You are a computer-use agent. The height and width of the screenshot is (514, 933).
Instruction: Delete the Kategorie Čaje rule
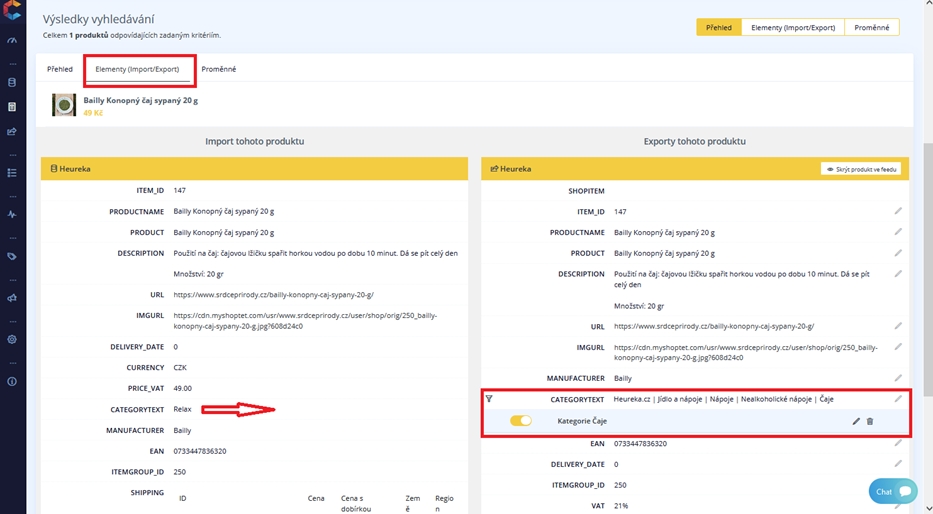pyautogui.click(x=870, y=421)
